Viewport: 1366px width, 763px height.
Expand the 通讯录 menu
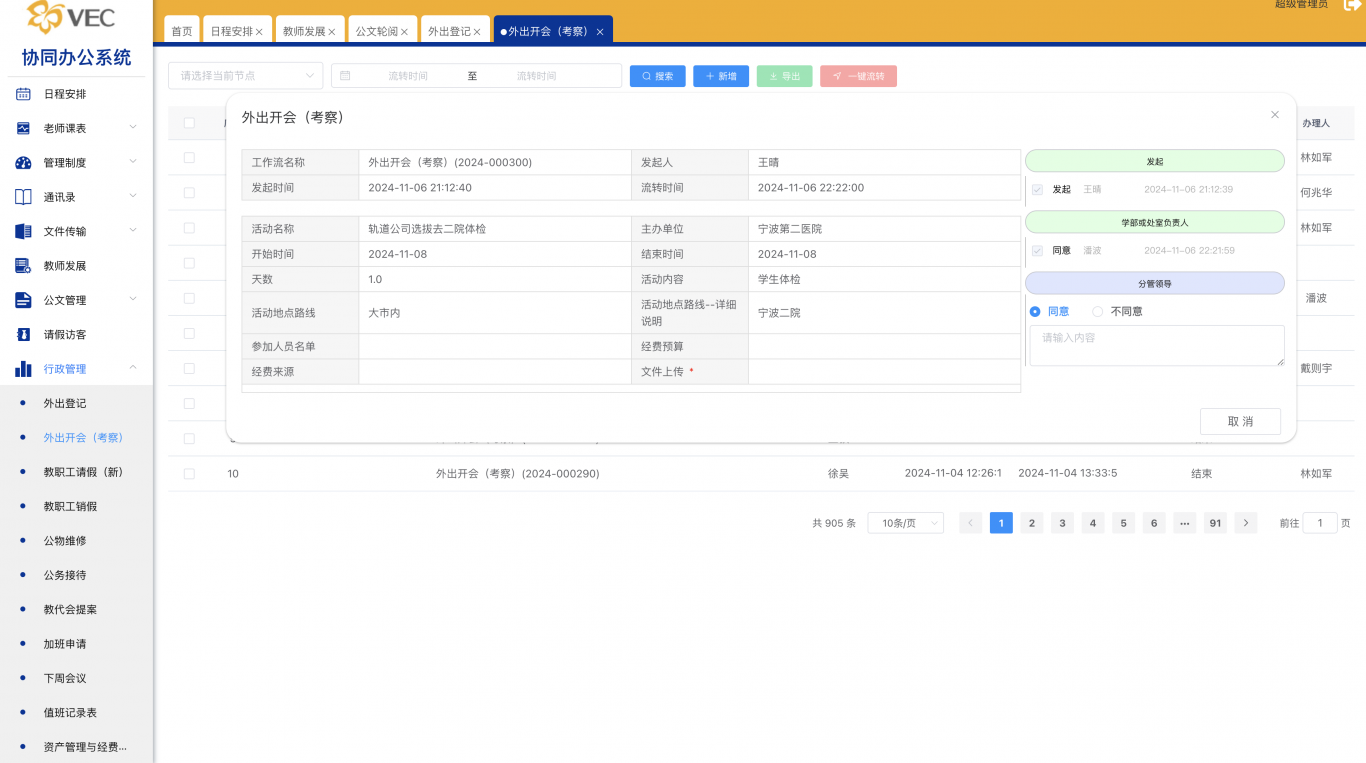[x=133, y=197]
